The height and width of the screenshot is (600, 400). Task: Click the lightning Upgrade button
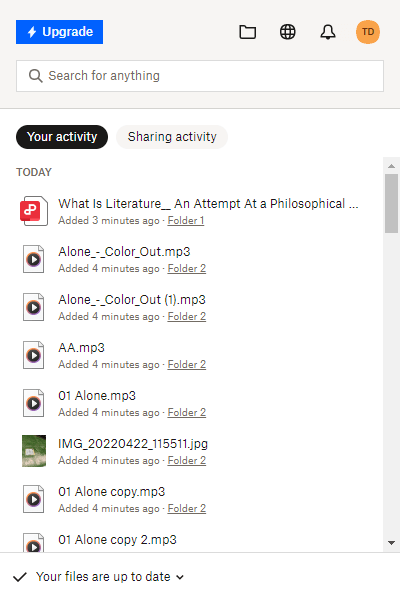click(x=59, y=32)
